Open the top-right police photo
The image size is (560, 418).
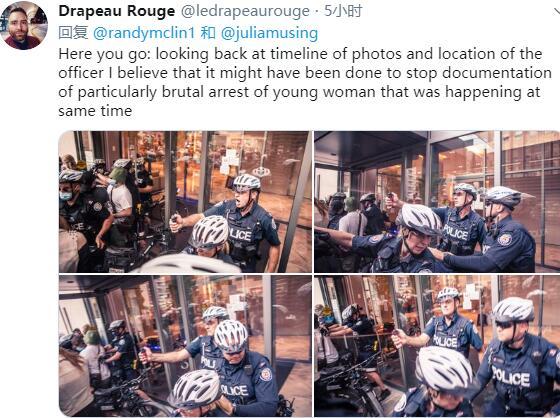click(437, 202)
